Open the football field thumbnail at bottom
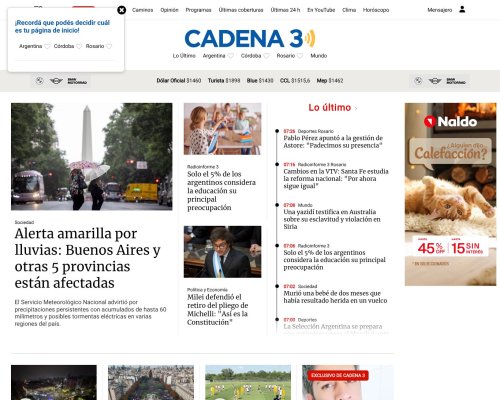This screenshot has height=400, width=500. pos(248,382)
